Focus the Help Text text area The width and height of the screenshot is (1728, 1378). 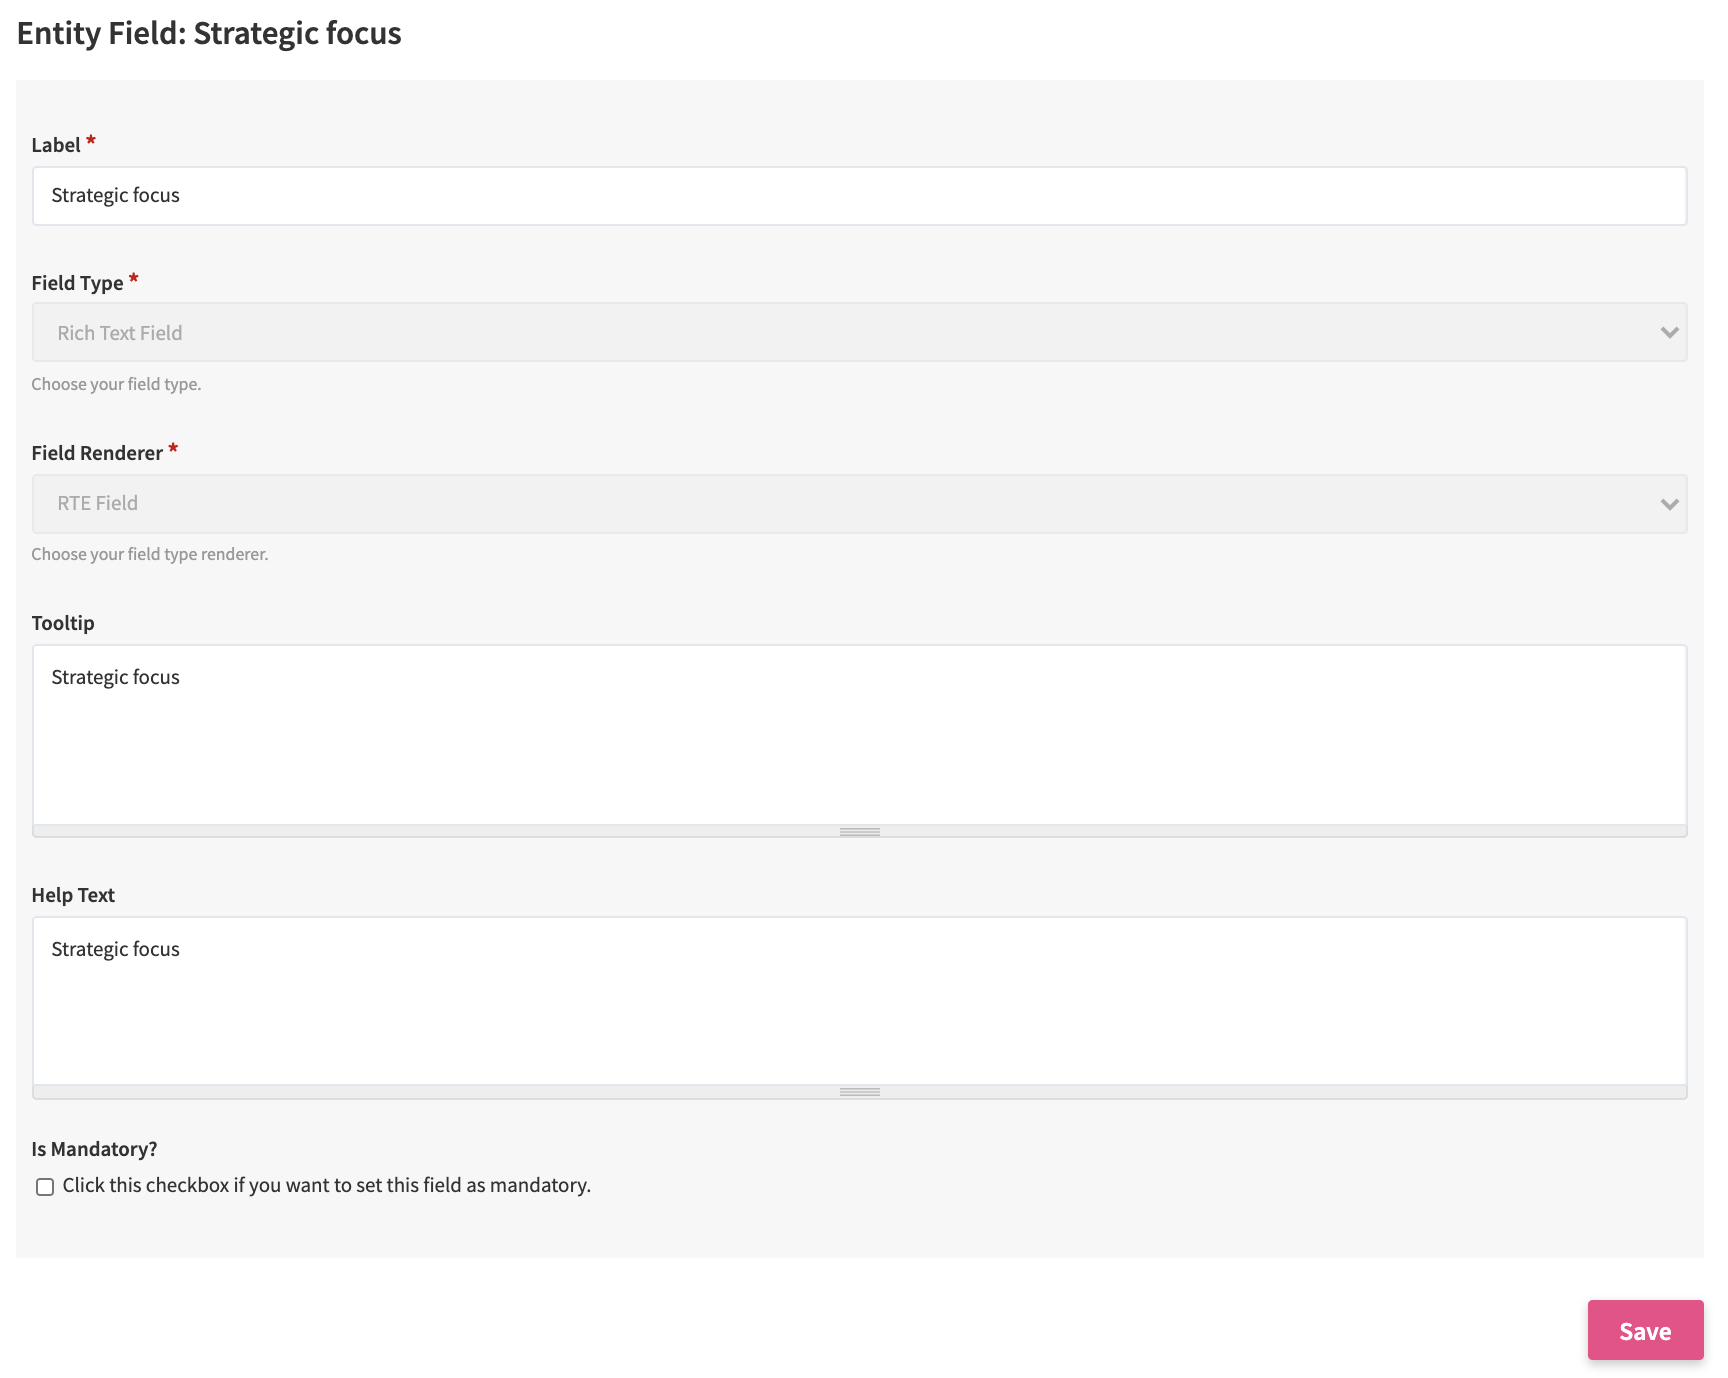(858, 1001)
